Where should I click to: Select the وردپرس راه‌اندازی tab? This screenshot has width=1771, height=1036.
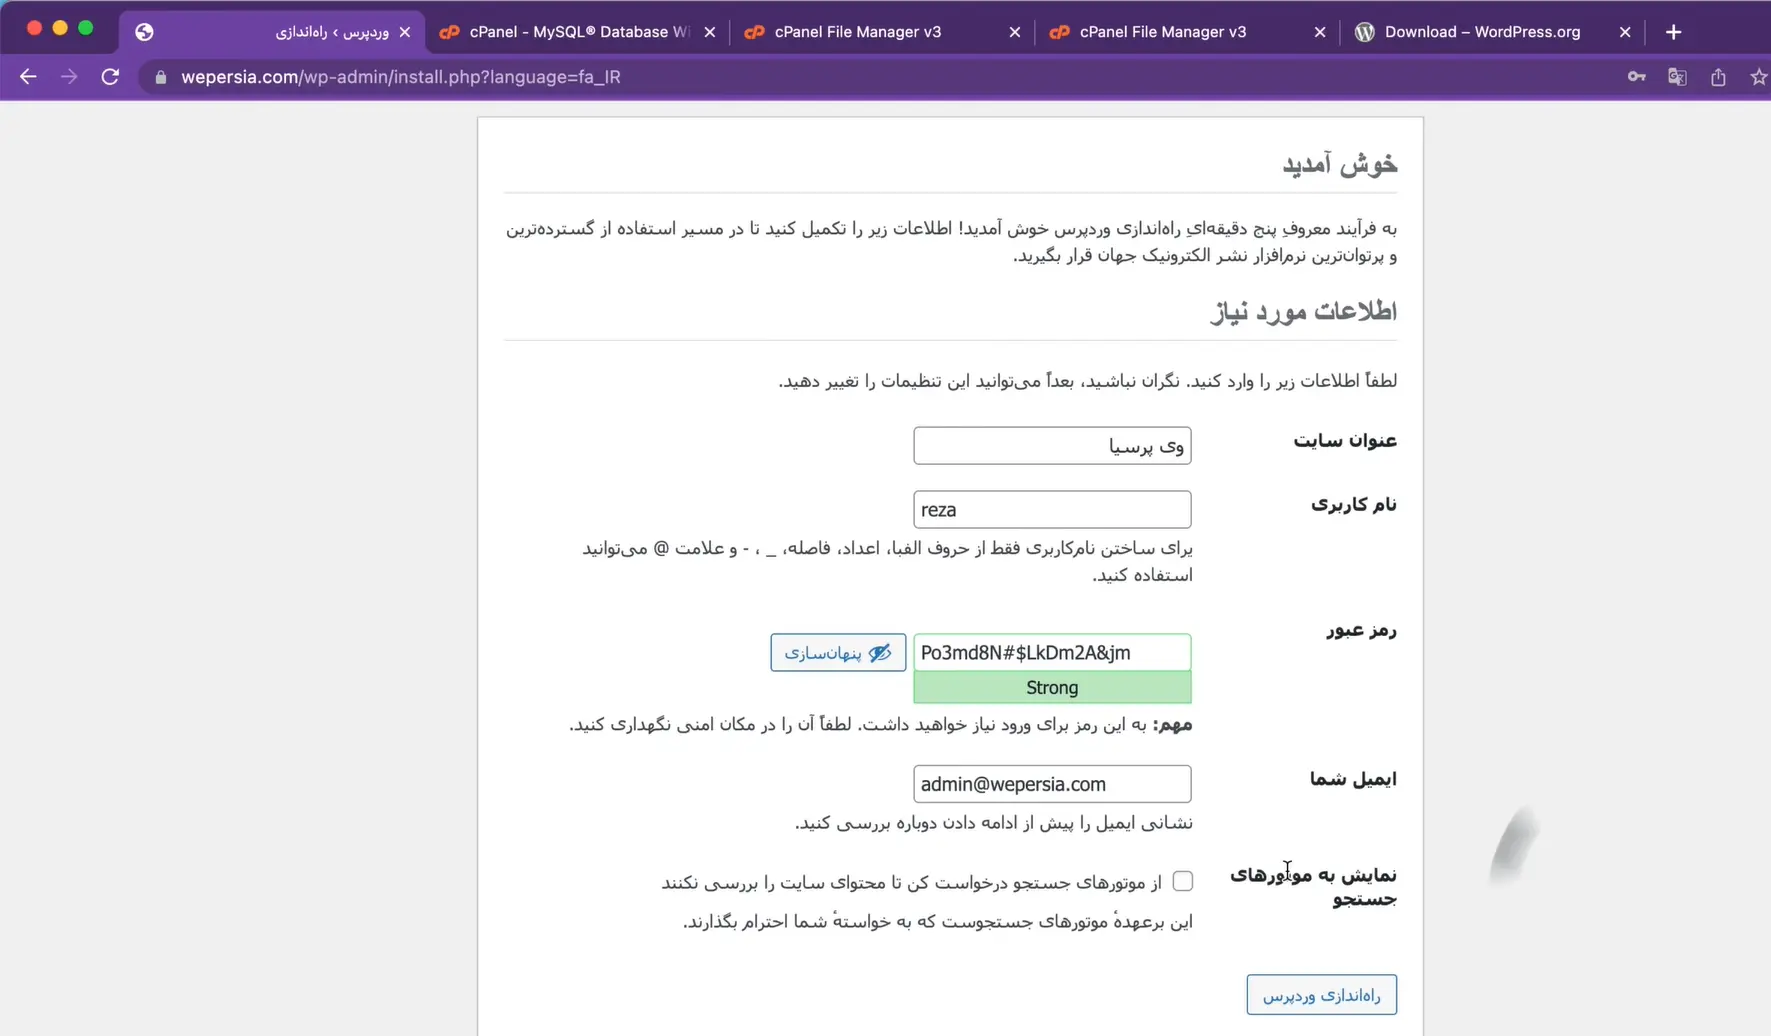(272, 32)
